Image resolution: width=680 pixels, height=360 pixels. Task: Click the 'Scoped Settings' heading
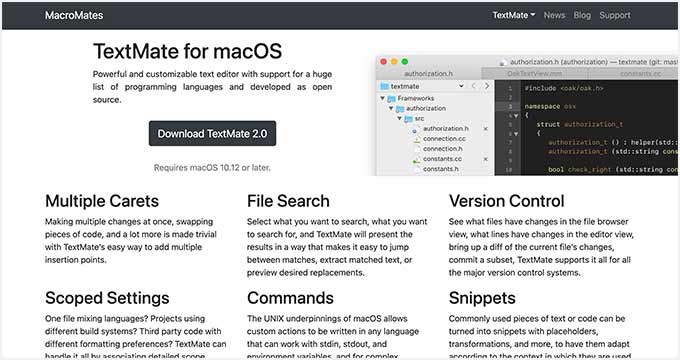(x=107, y=298)
